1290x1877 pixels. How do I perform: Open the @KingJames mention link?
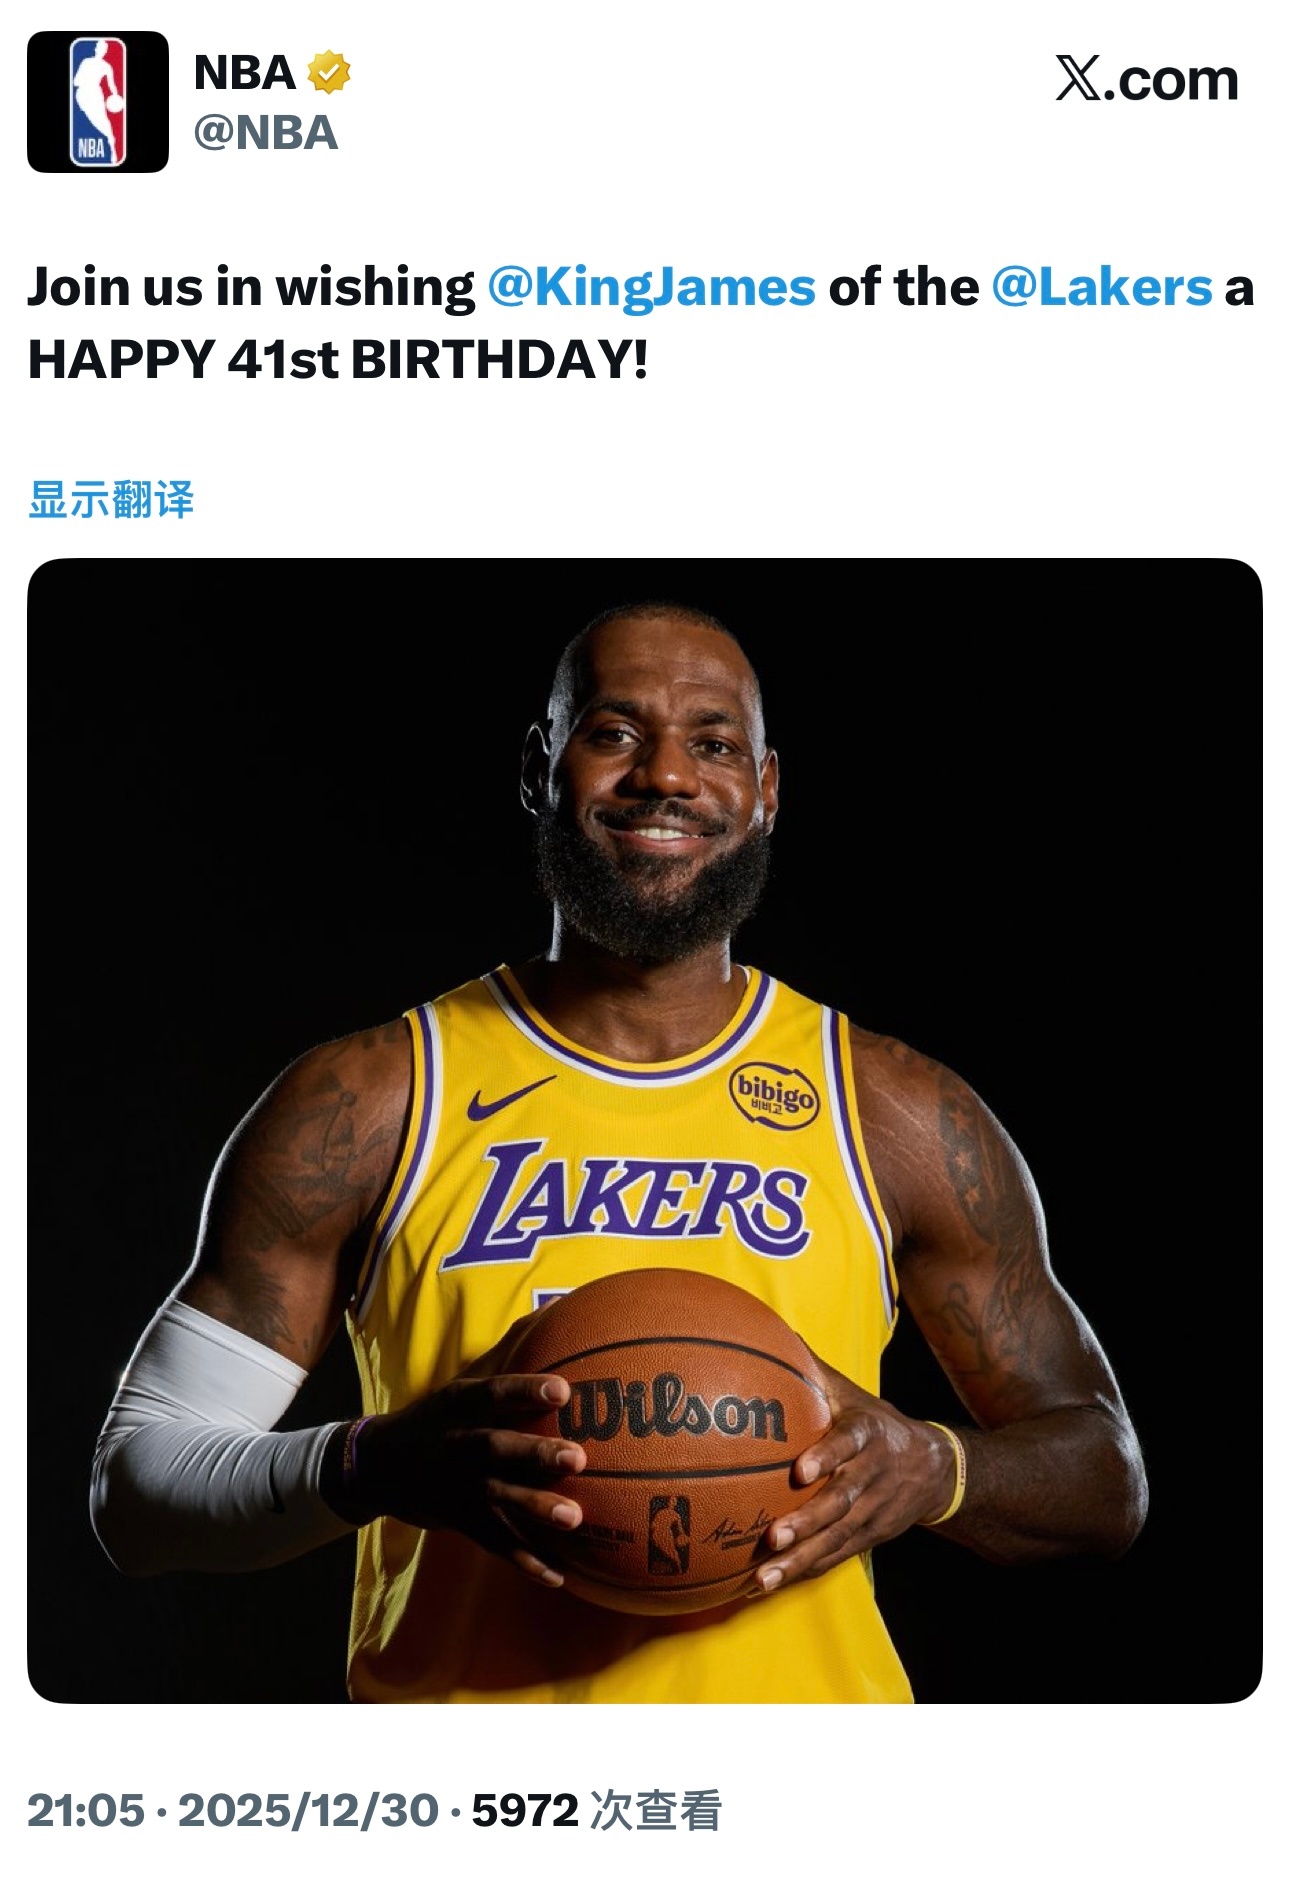click(x=651, y=288)
